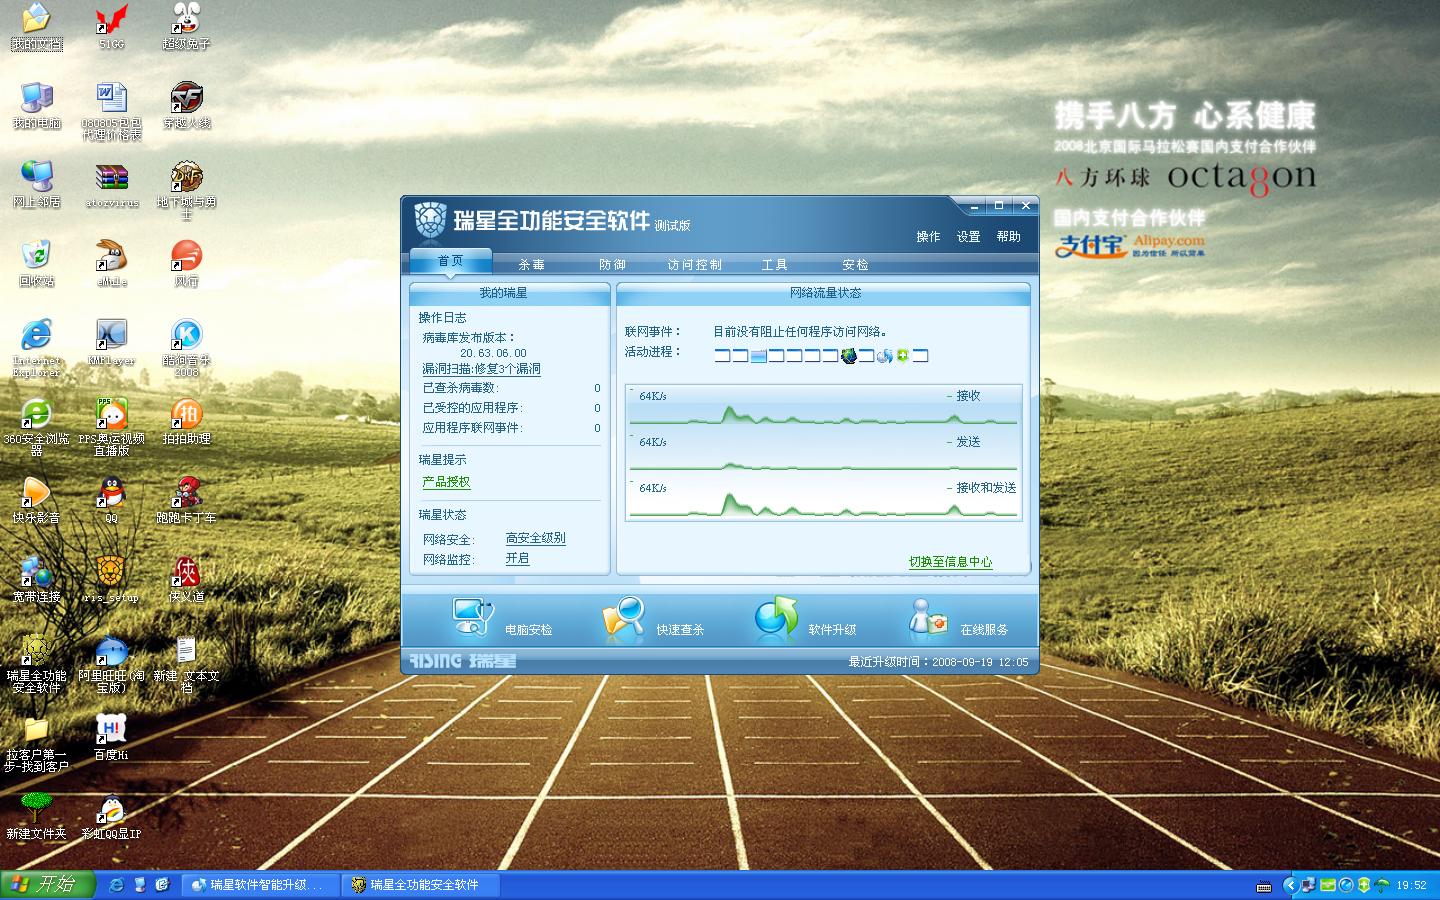Select 瑞星全功能安全软件 taskbar button

(x=420, y=885)
